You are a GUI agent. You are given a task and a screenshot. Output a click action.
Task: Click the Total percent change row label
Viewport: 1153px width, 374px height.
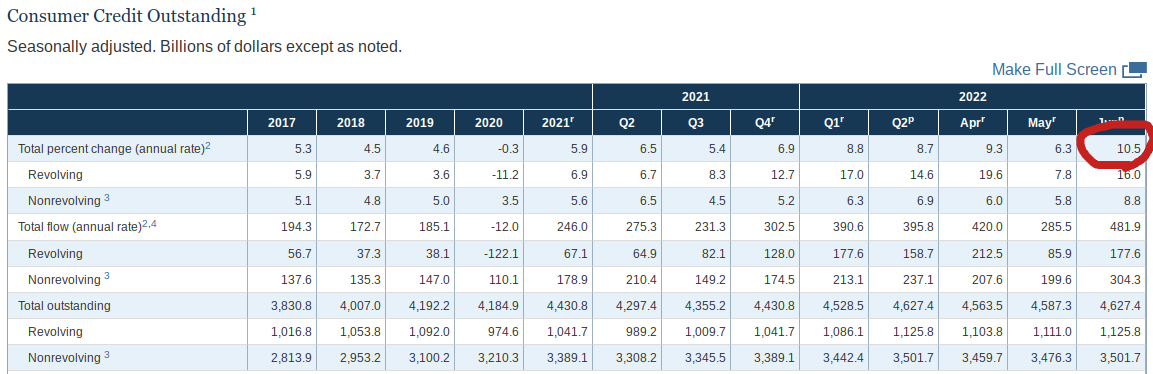click(x=110, y=148)
